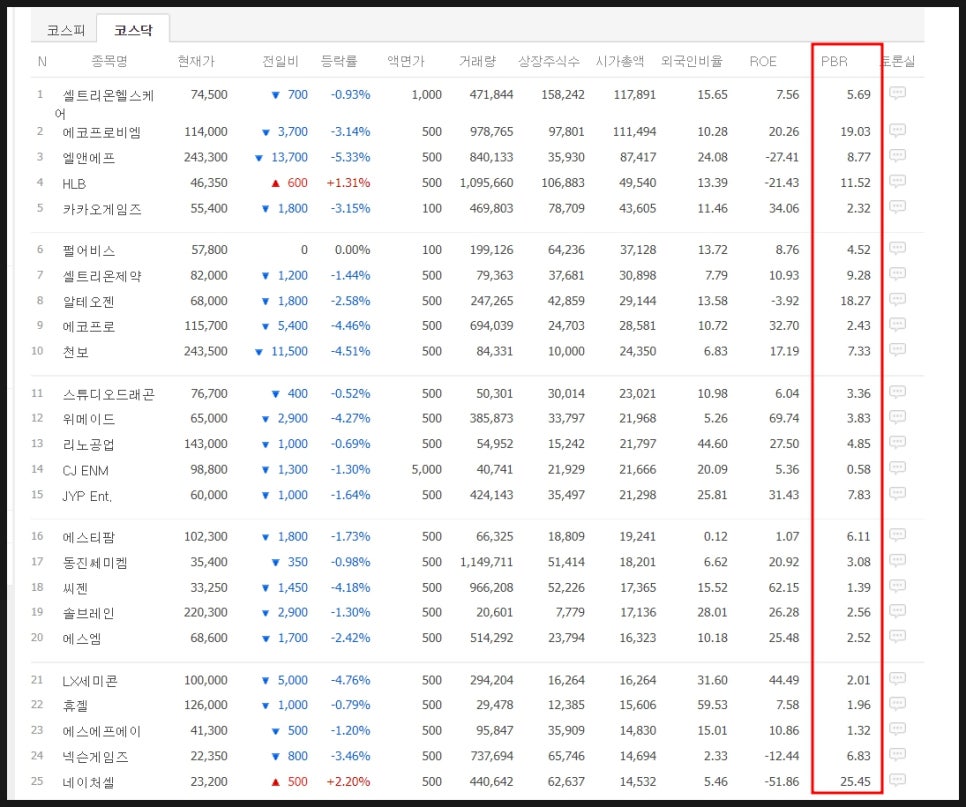Click the ROE column header
The height and width of the screenshot is (807, 966).
pyautogui.click(x=763, y=61)
